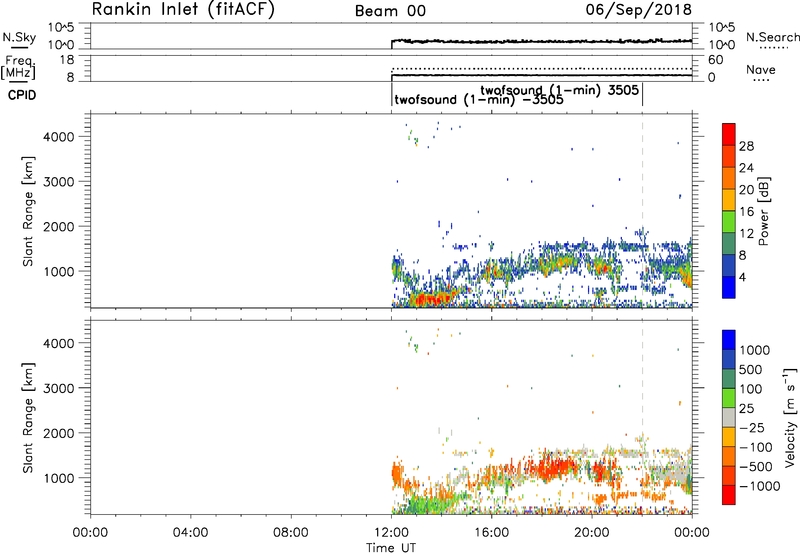Click the "500" tick on the Velocity colorbar

(750, 370)
